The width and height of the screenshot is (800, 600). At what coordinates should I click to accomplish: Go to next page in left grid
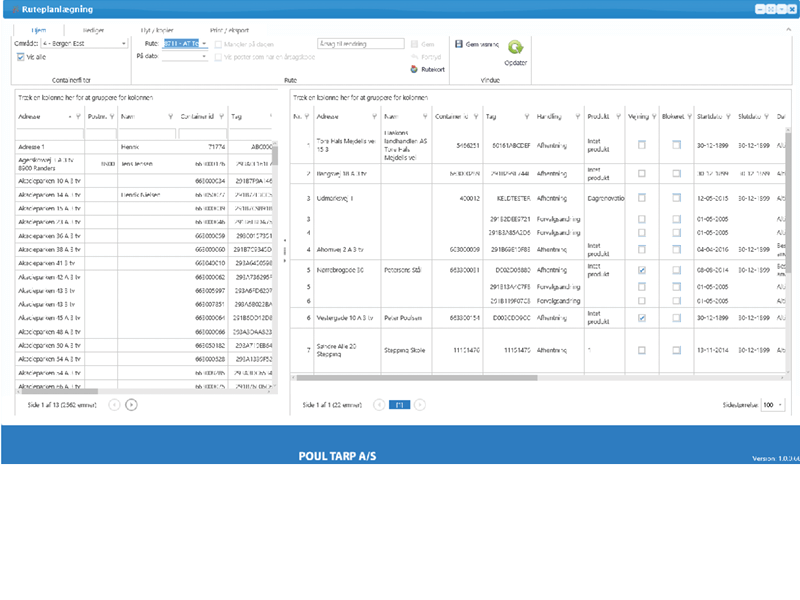click(x=131, y=404)
